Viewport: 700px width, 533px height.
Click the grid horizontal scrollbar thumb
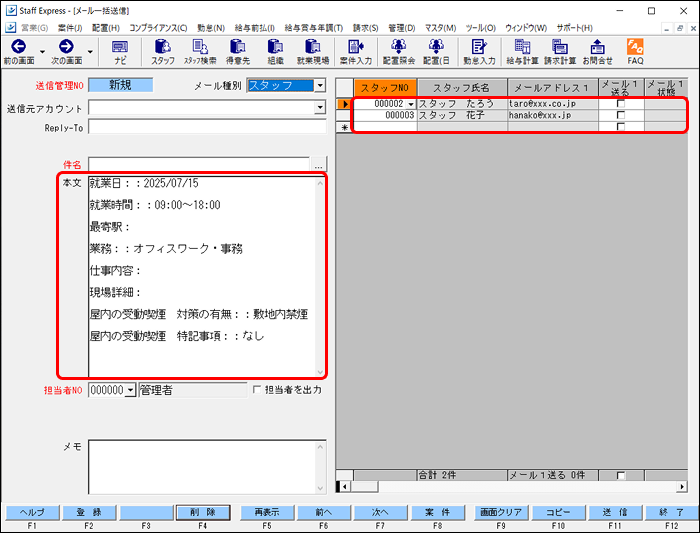364,486
